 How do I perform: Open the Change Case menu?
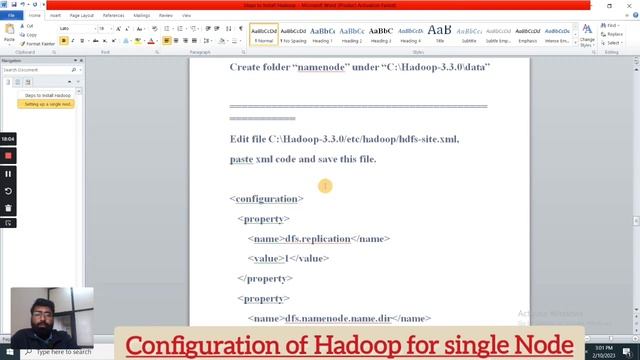(140, 29)
